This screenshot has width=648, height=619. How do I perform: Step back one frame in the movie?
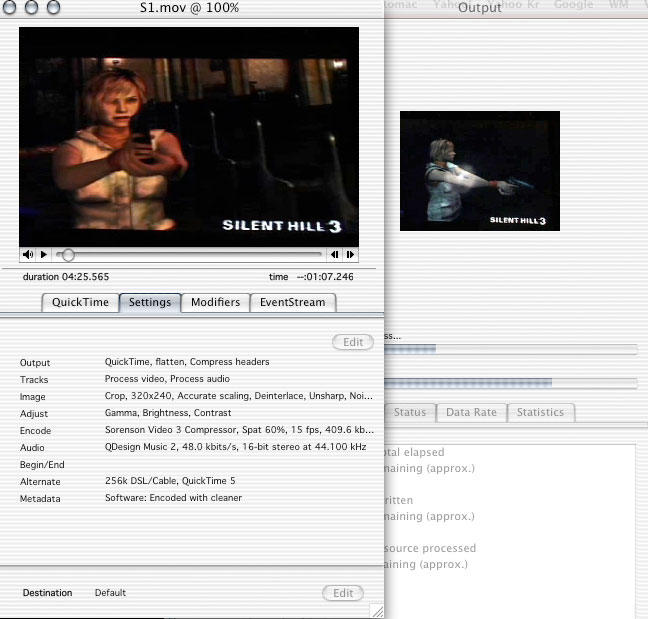[x=336, y=255]
